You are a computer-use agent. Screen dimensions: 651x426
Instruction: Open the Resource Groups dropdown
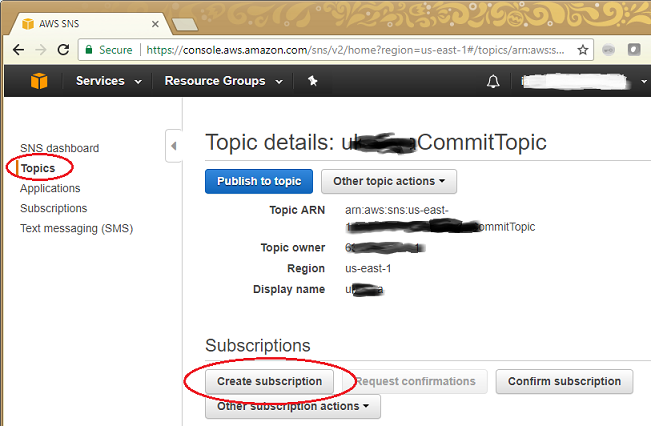coord(223,81)
